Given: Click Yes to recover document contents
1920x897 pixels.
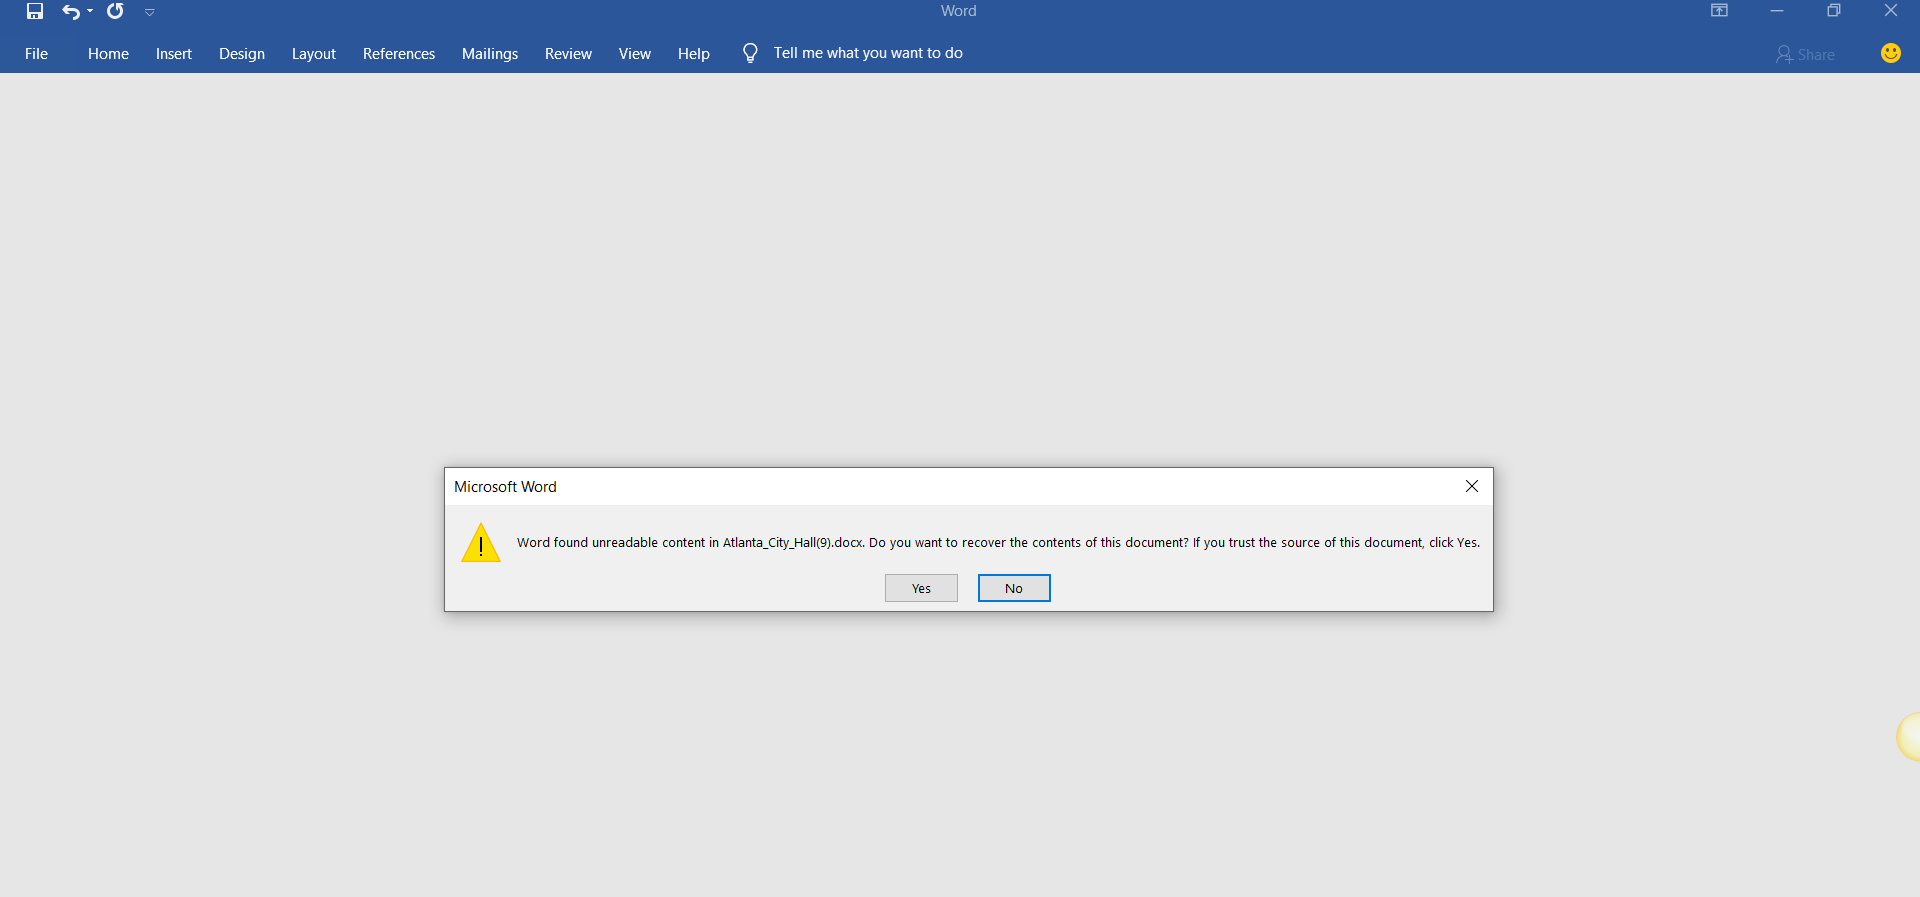Looking at the screenshot, I should [921, 588].
